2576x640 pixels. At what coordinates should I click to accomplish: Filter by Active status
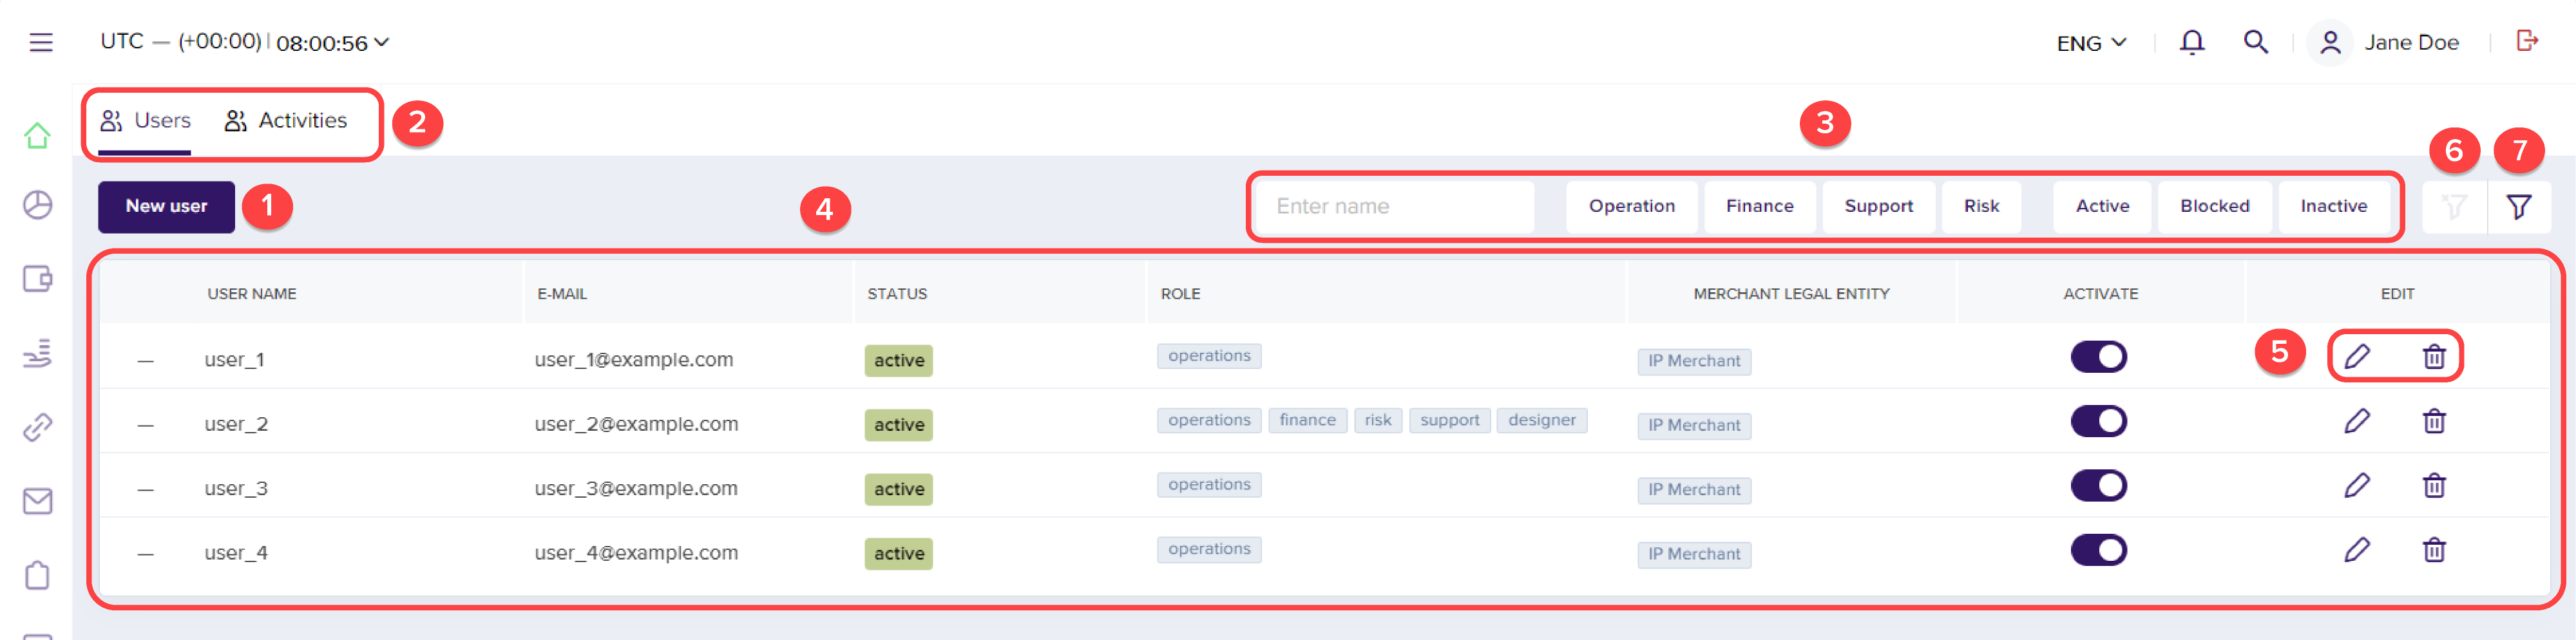(2102, 207)
